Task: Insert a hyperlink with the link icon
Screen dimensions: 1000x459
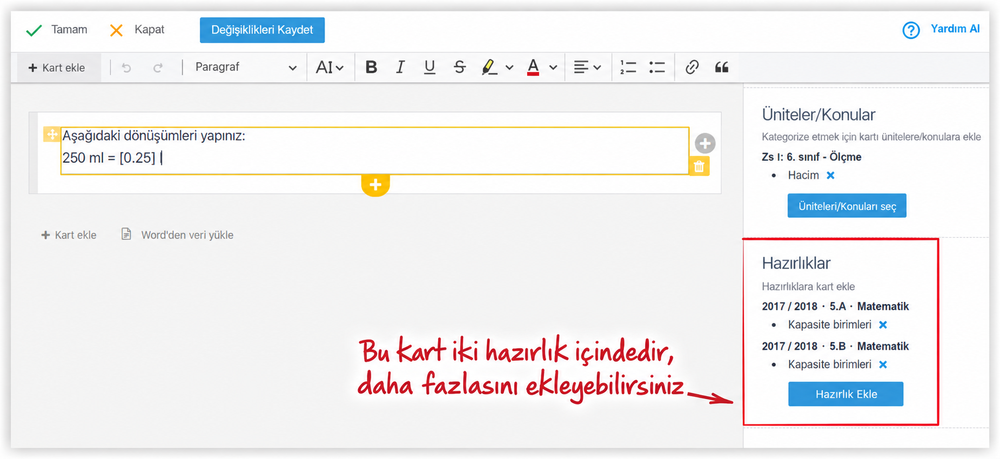Action: tap(692, 67)
